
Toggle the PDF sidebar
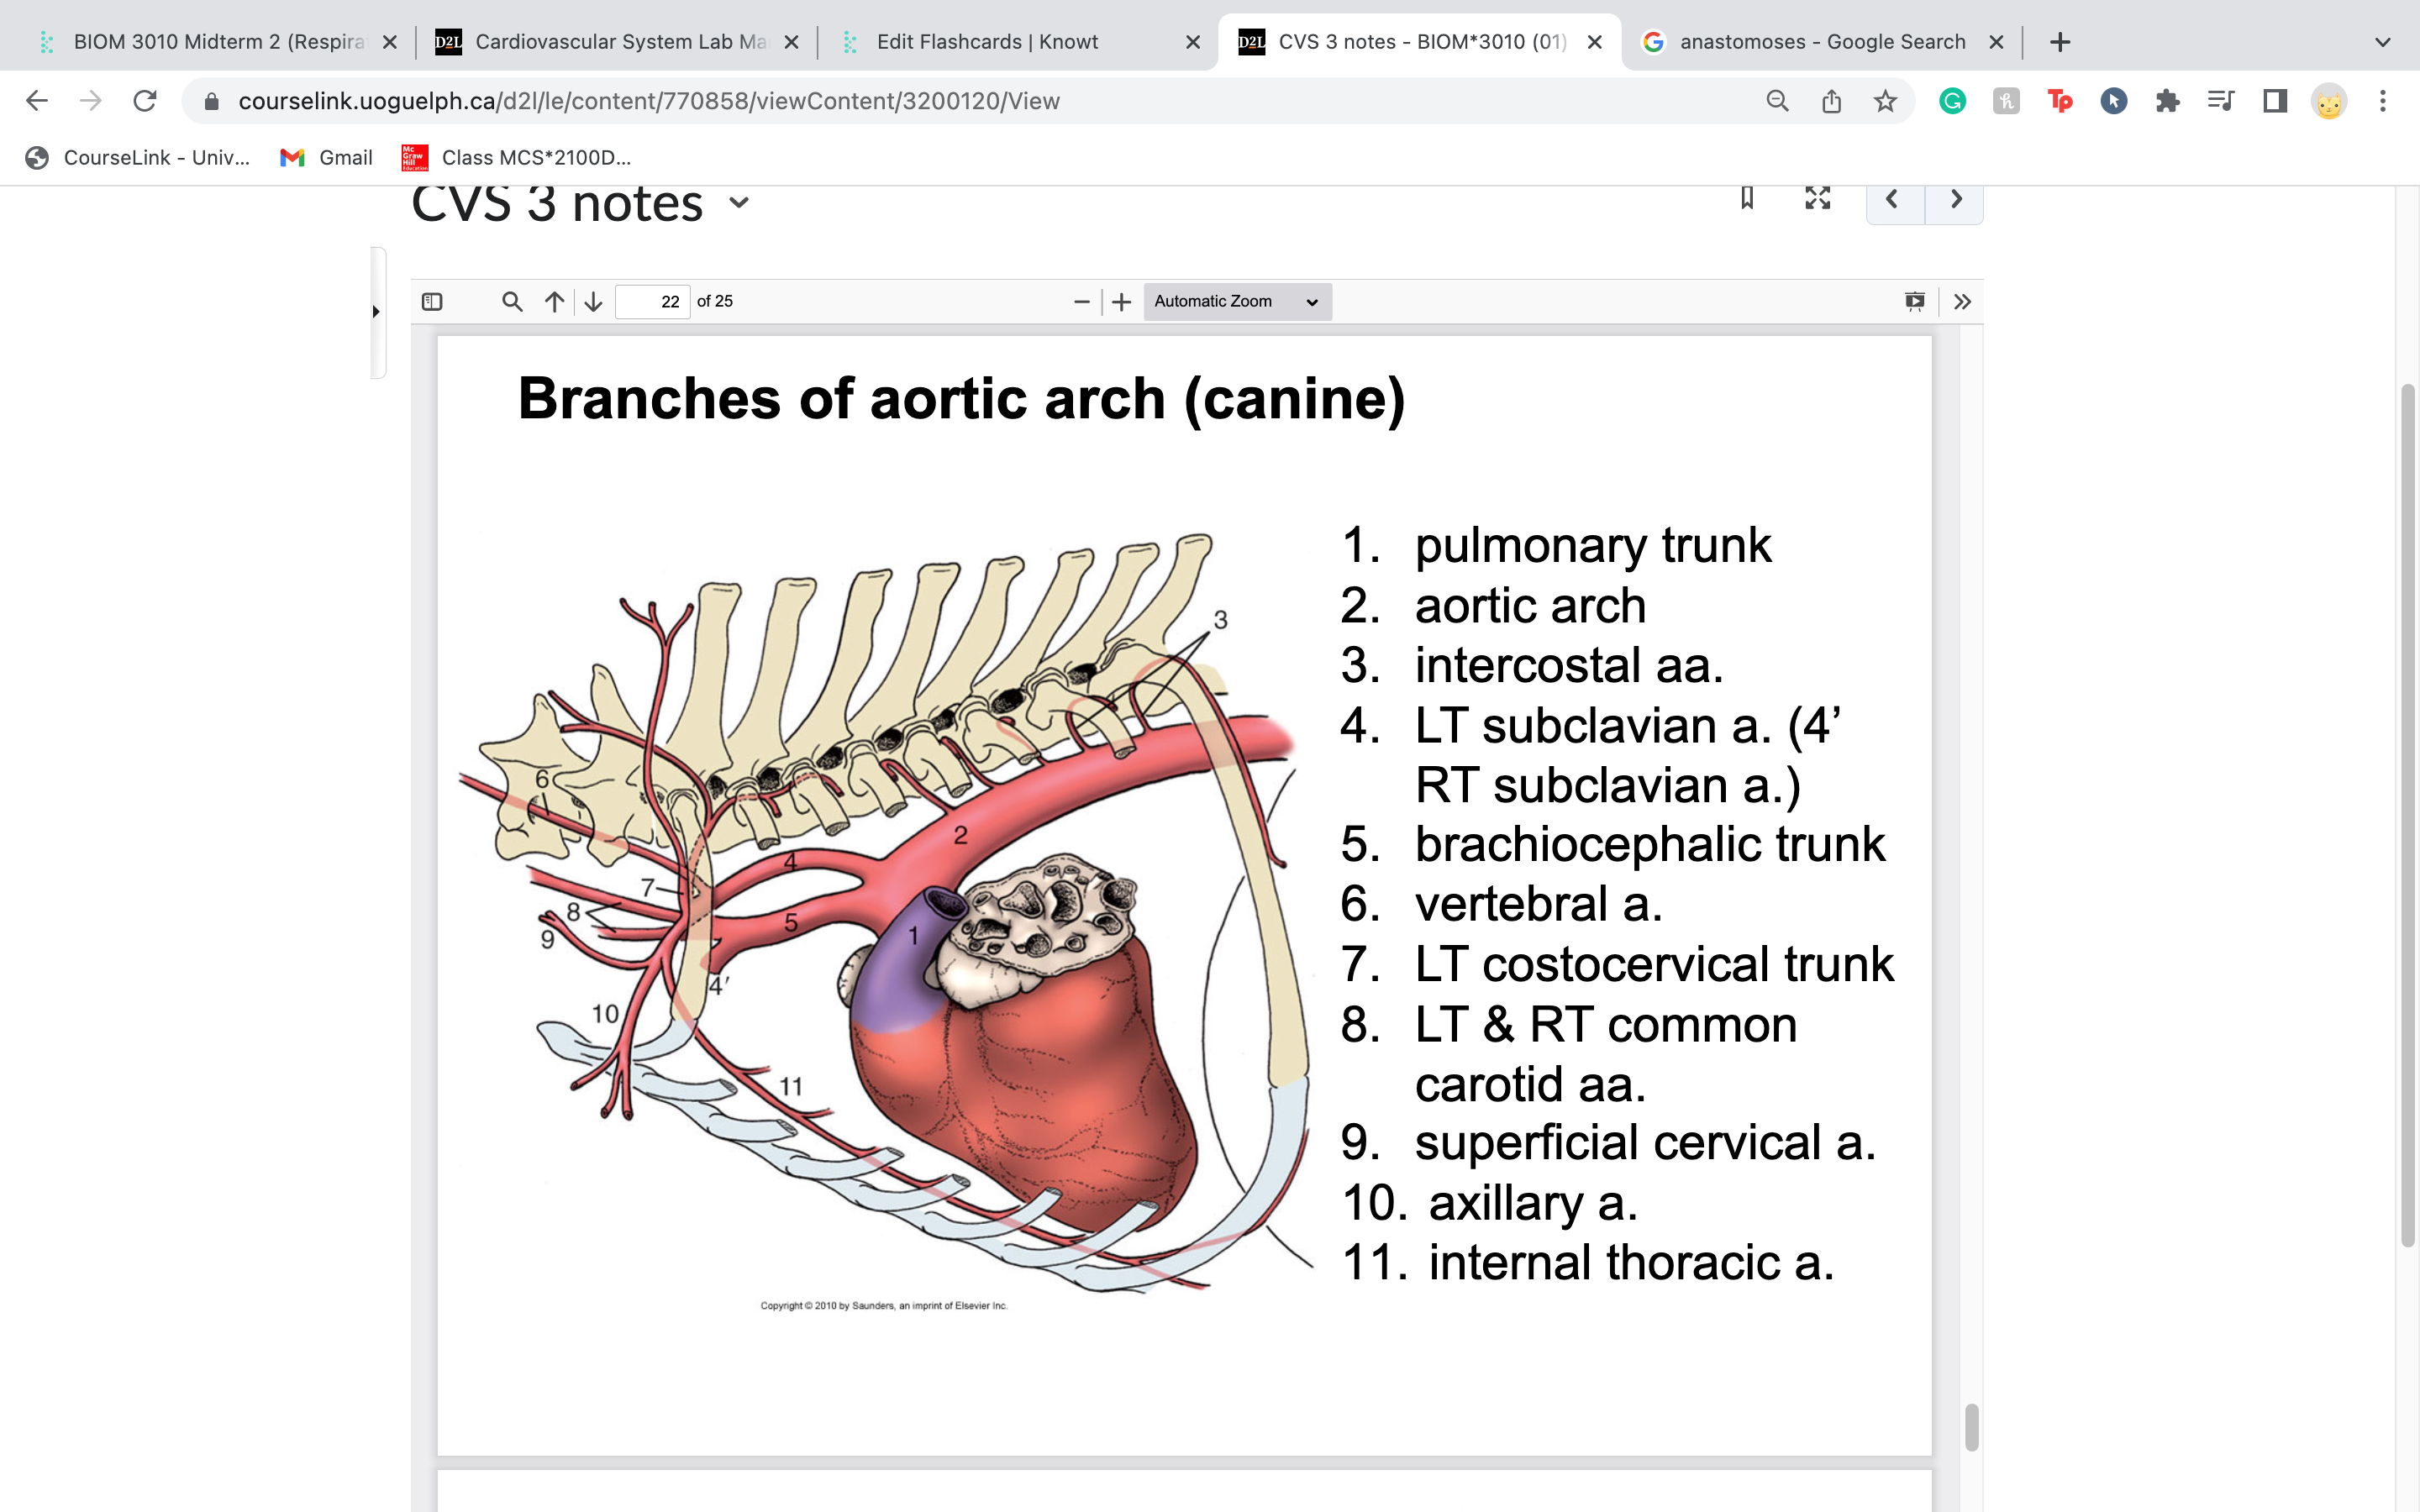coord(432,301)
